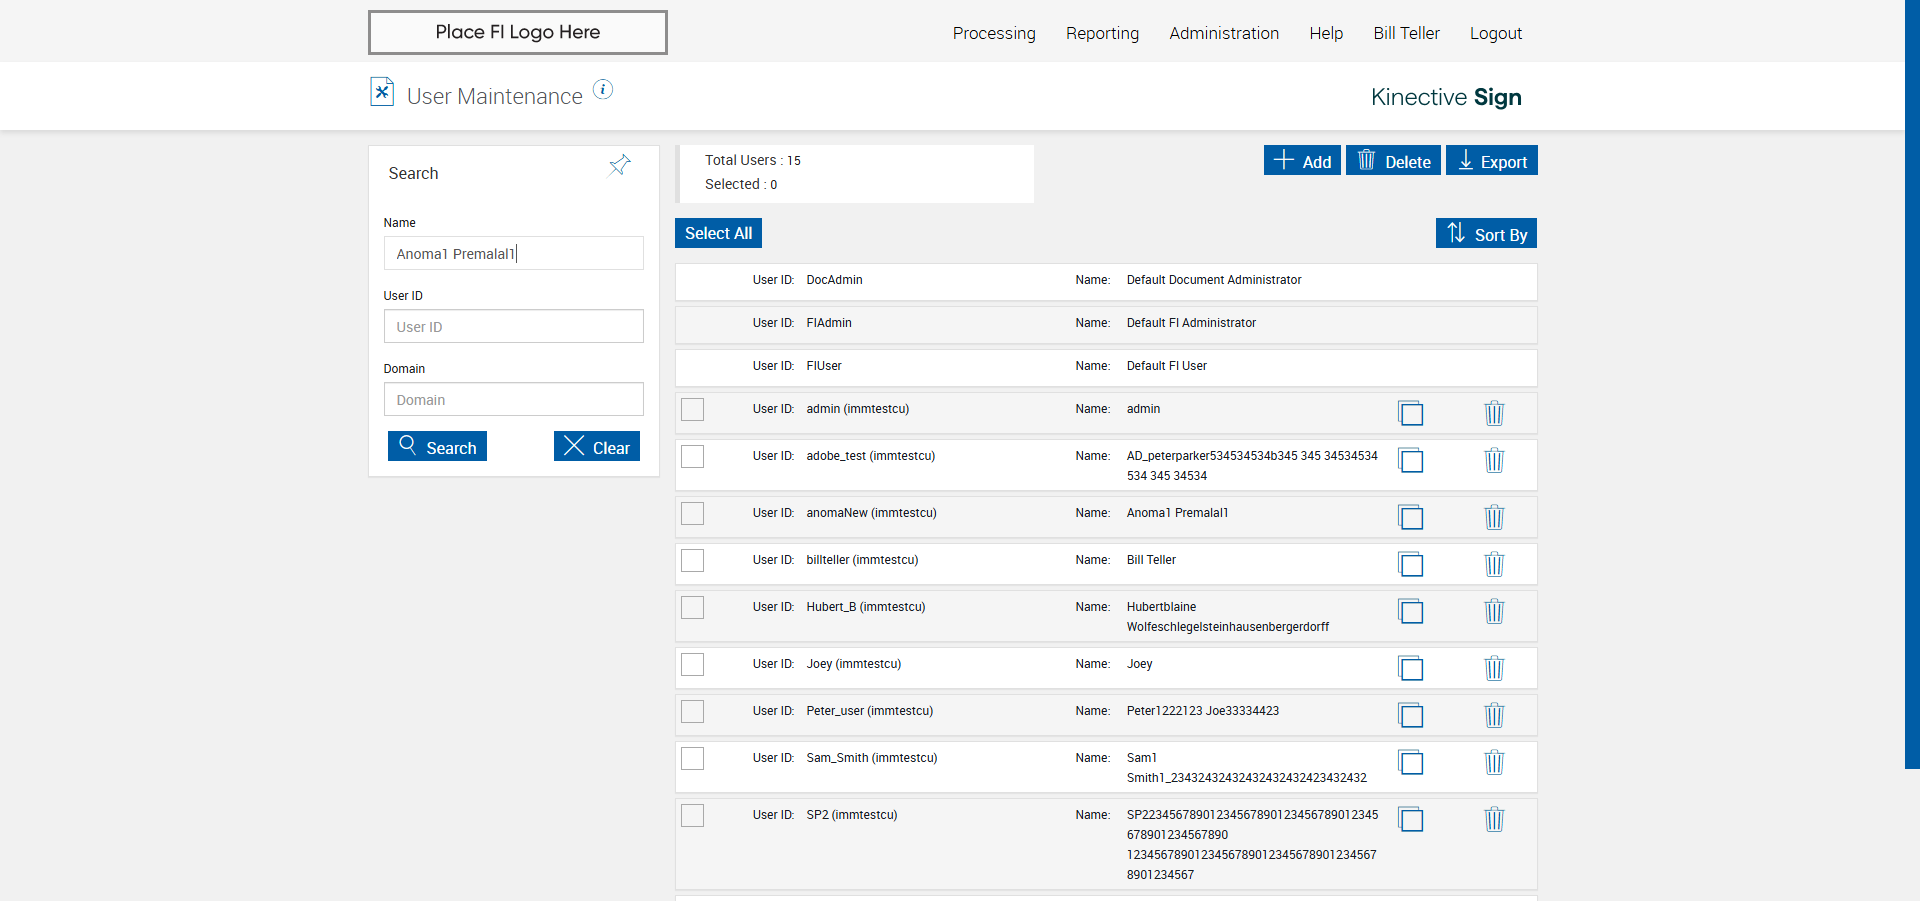This screenshot has height=901, width=1920.
Task: Select the Hubert_B user checkbox
Action: pyautogui.click(x=692, y=608)
